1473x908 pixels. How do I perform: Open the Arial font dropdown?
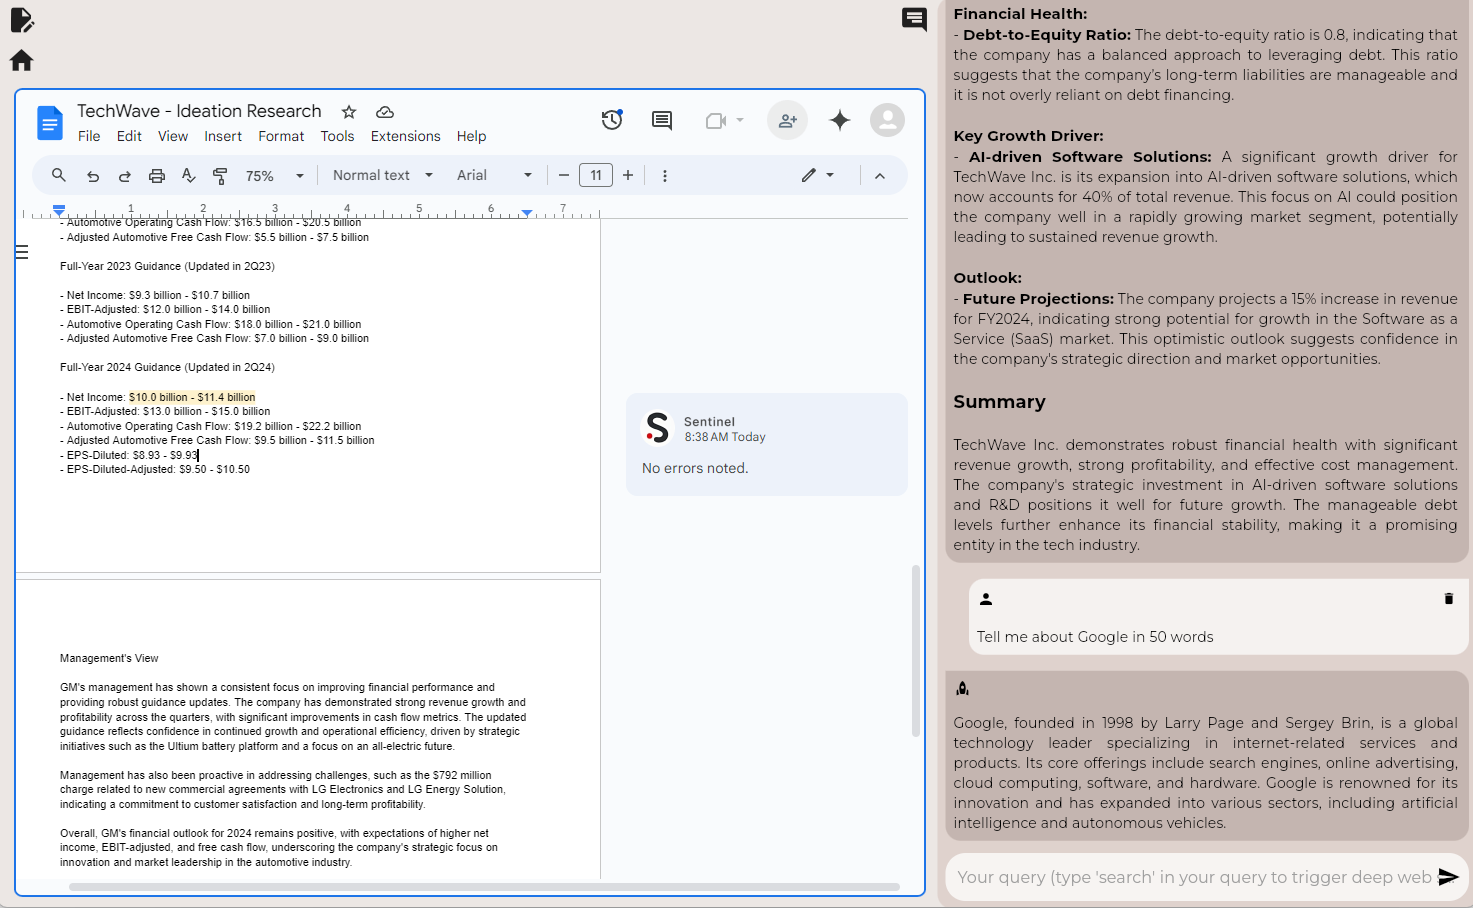(x=494, y=175)
